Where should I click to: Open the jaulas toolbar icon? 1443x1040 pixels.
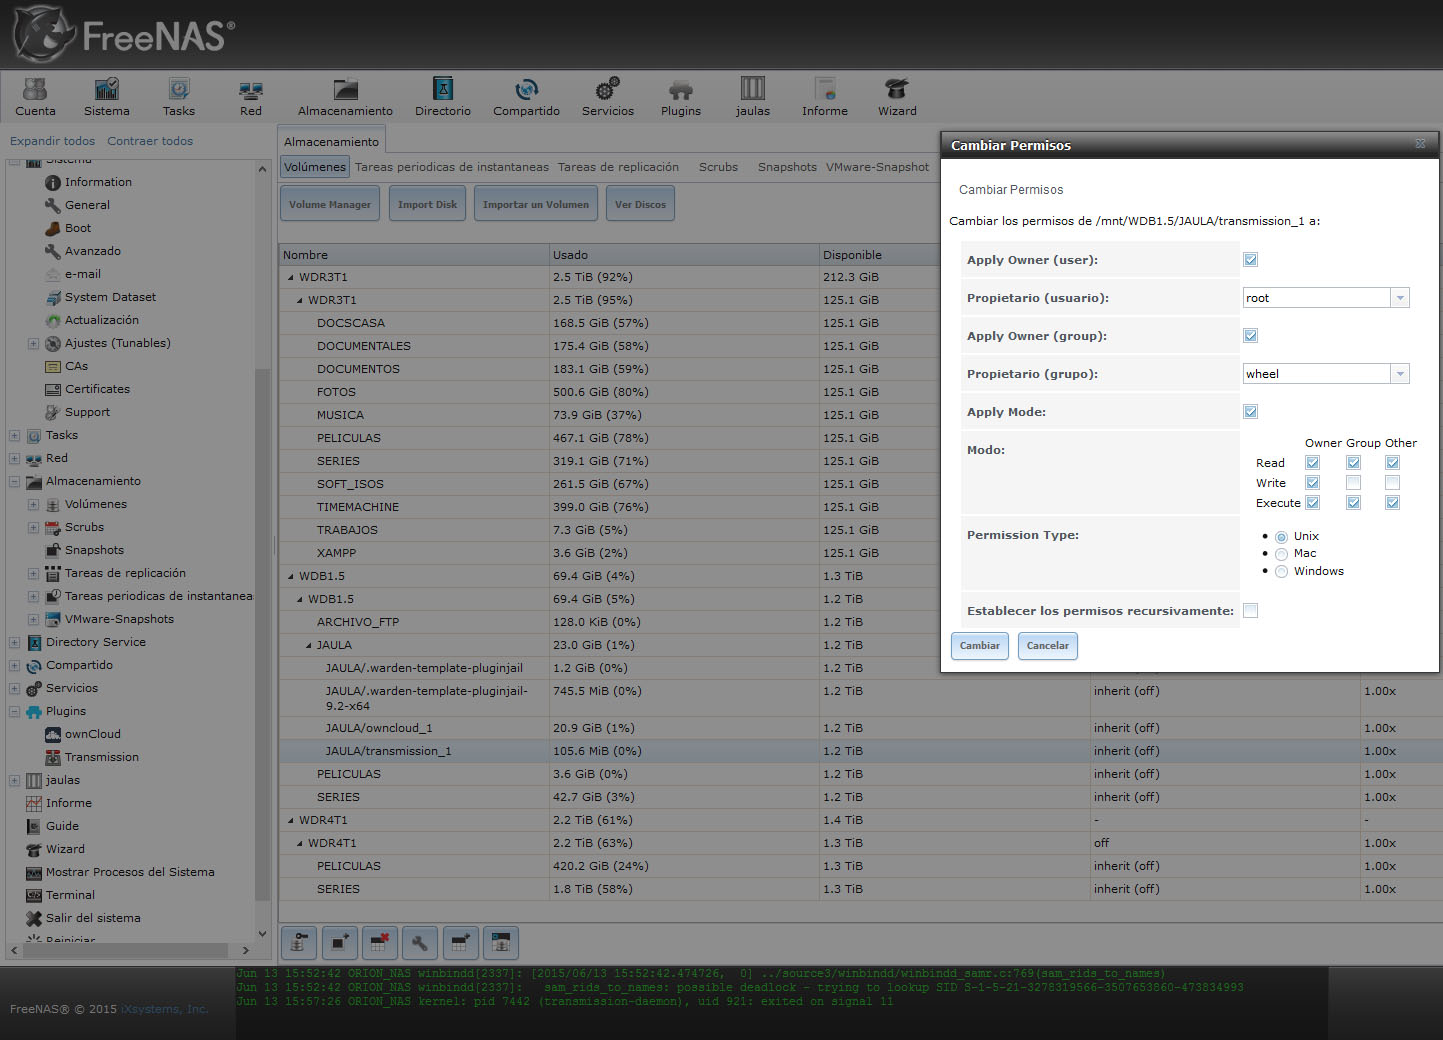(x=753, y=97)
